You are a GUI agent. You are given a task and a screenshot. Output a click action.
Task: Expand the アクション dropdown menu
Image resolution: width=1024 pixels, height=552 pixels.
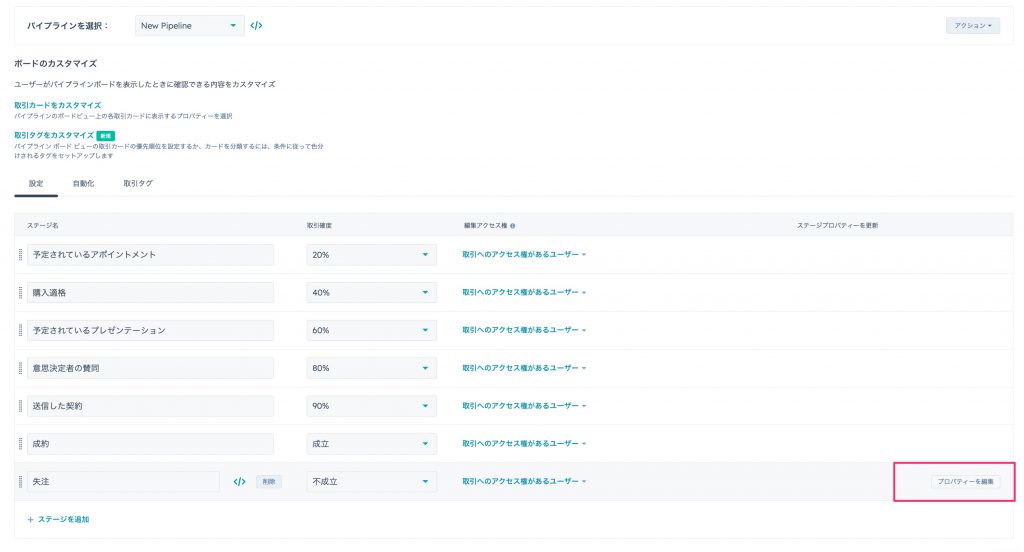point(972,26)
